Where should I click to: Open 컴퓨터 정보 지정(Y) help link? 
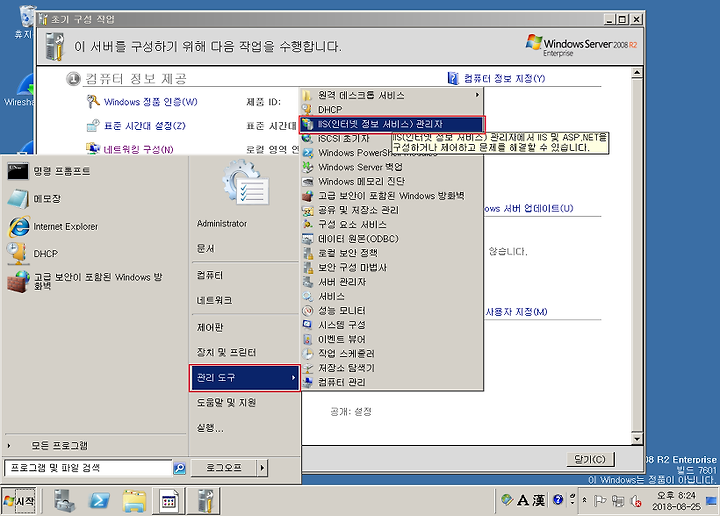point(504,79)
